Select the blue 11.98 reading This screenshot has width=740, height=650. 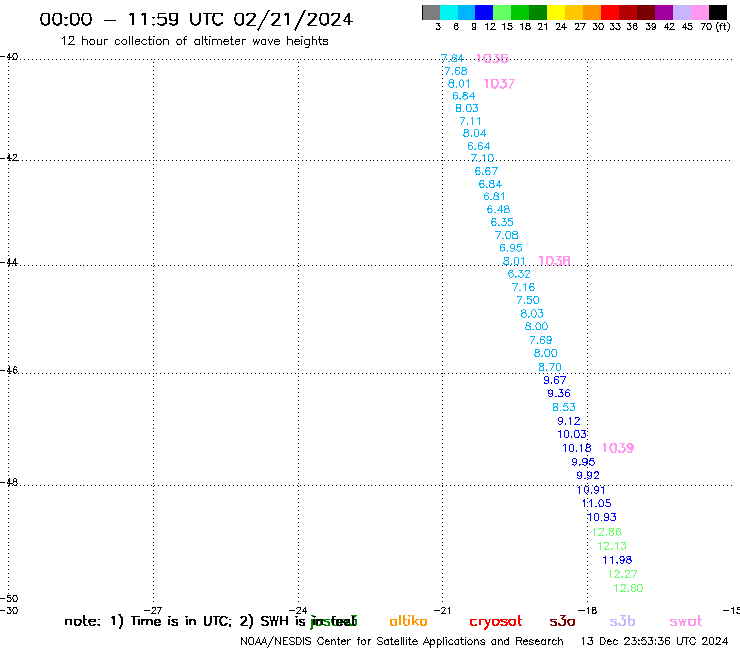click(617, 560)
